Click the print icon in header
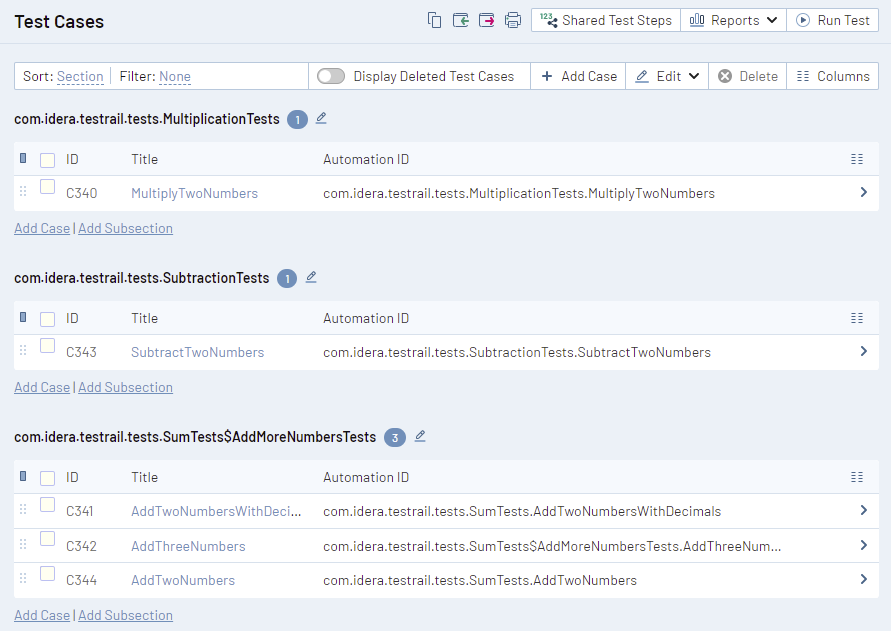Viewport: 891px width, 631px height. 513,20
